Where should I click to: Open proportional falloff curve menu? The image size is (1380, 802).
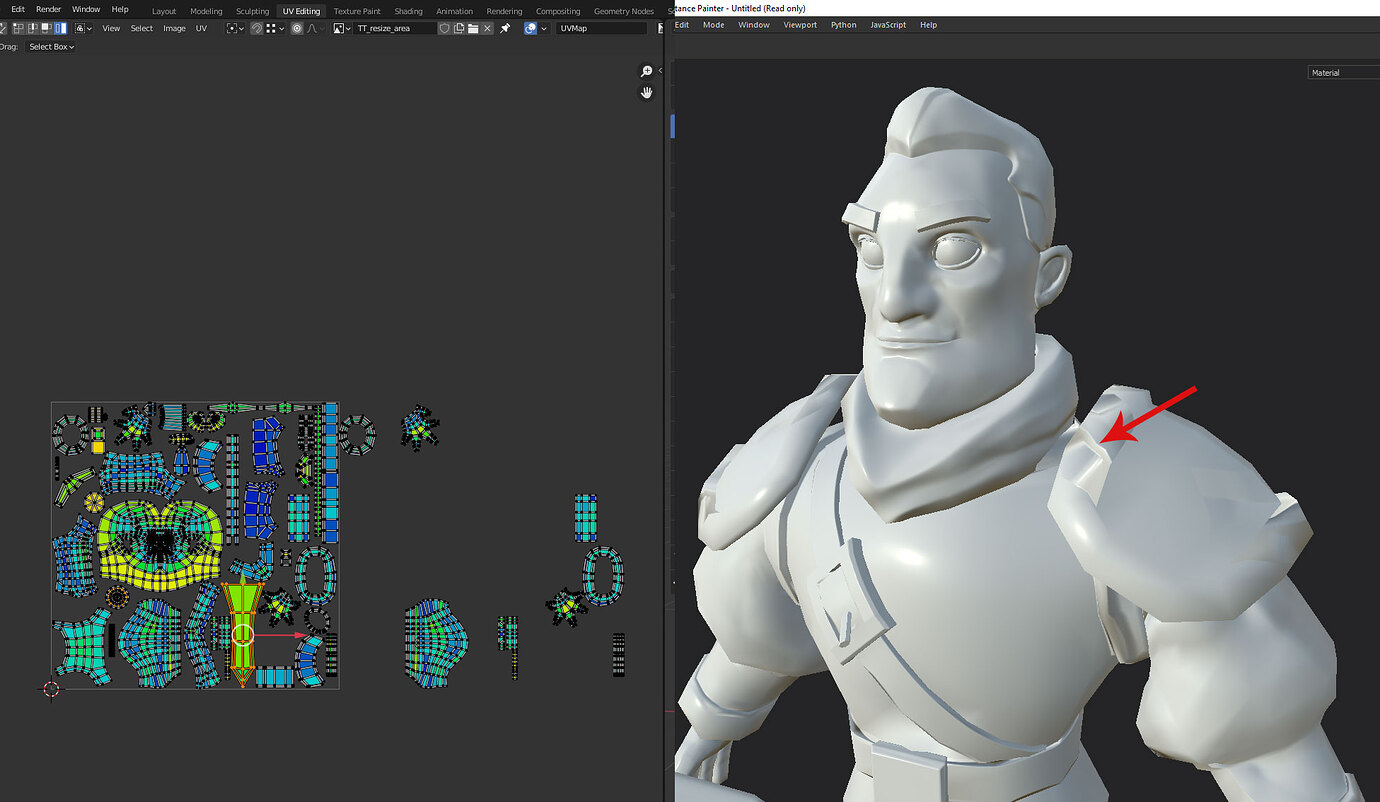point(316,28)
